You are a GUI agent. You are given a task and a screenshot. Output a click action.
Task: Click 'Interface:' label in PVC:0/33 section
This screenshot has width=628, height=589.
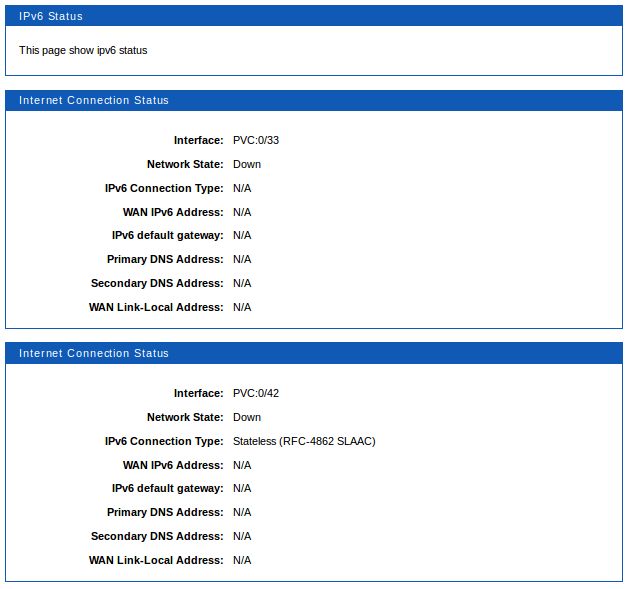[x=199, y=140]
